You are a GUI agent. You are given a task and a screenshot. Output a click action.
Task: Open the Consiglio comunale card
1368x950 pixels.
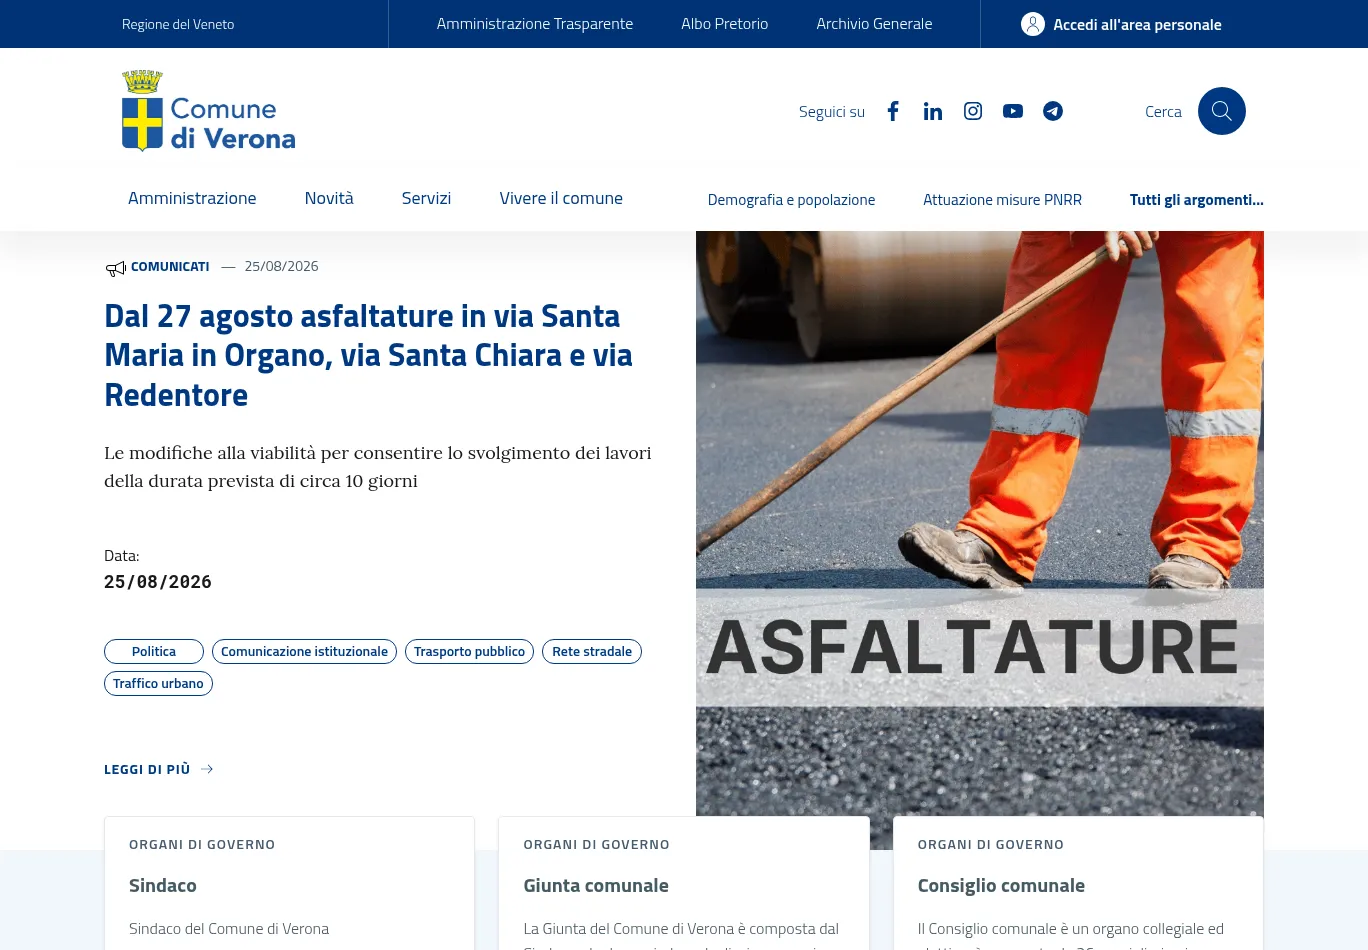(1078, 883)
